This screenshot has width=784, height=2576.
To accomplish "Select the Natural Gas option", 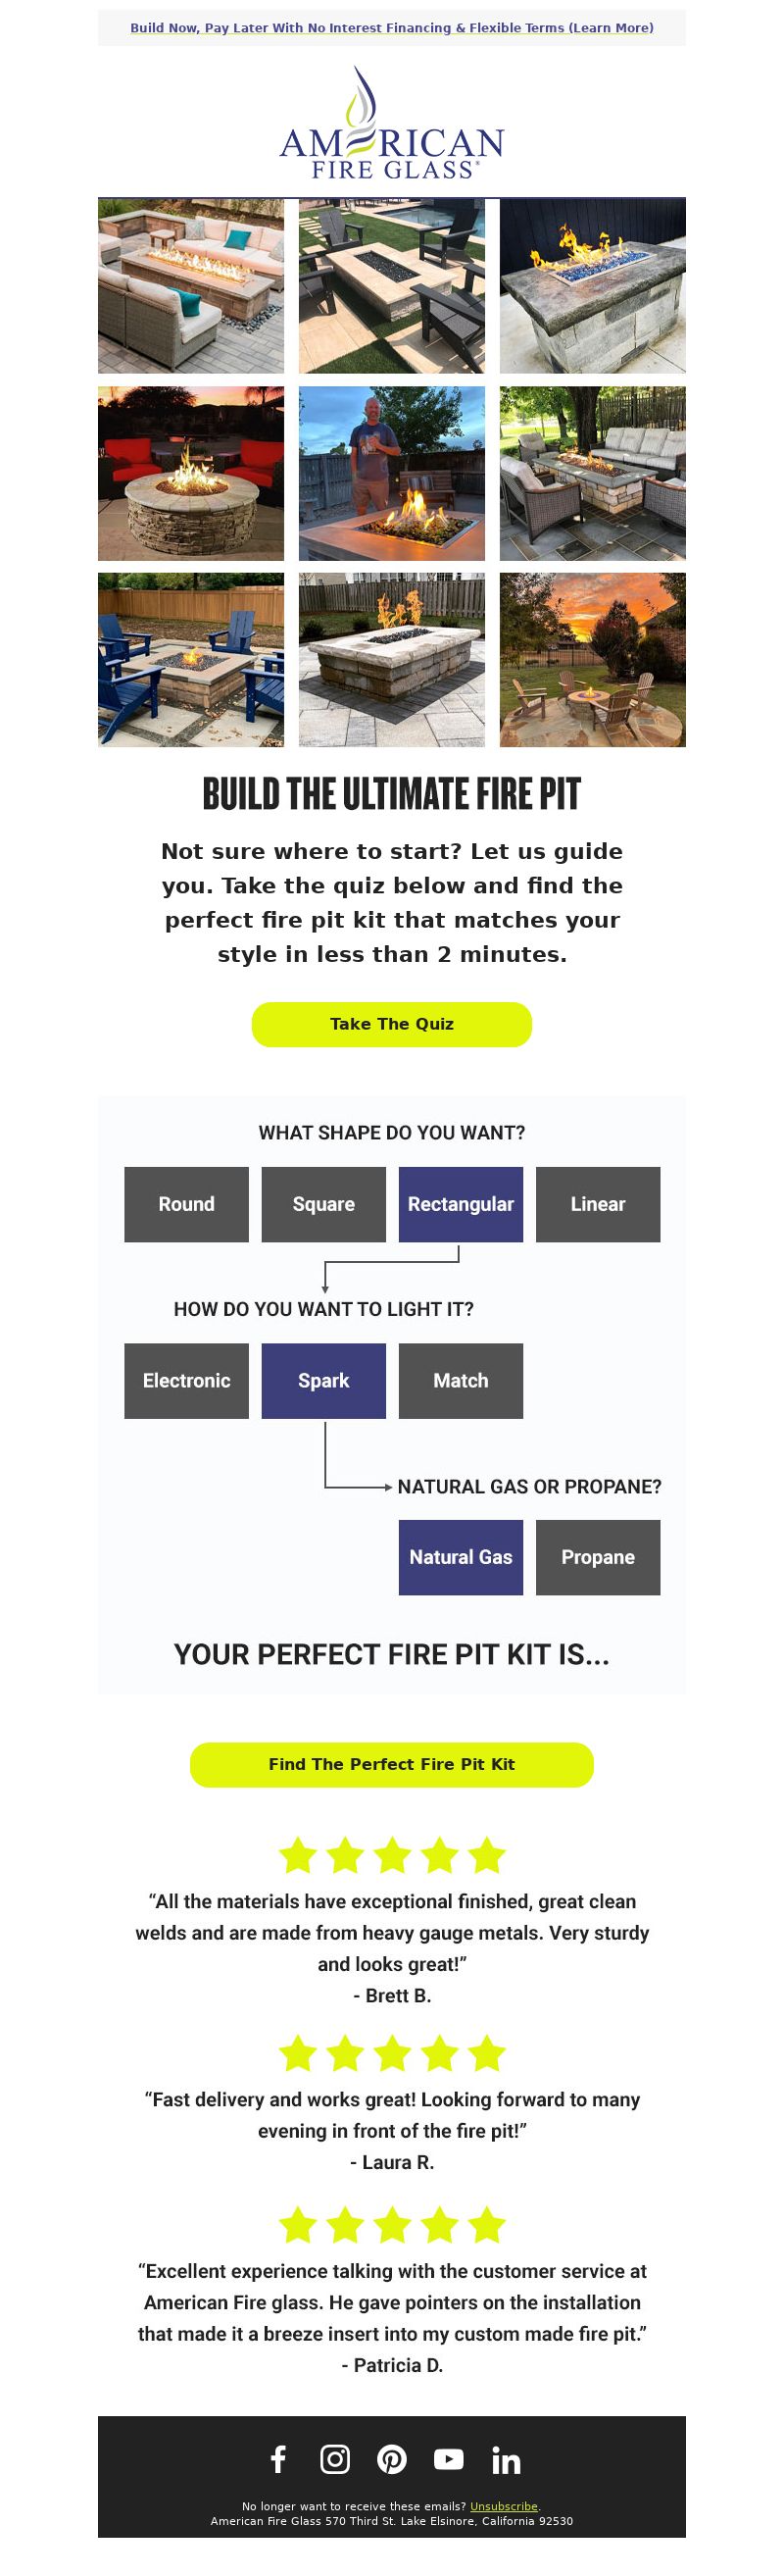I will pos(461,1557).
